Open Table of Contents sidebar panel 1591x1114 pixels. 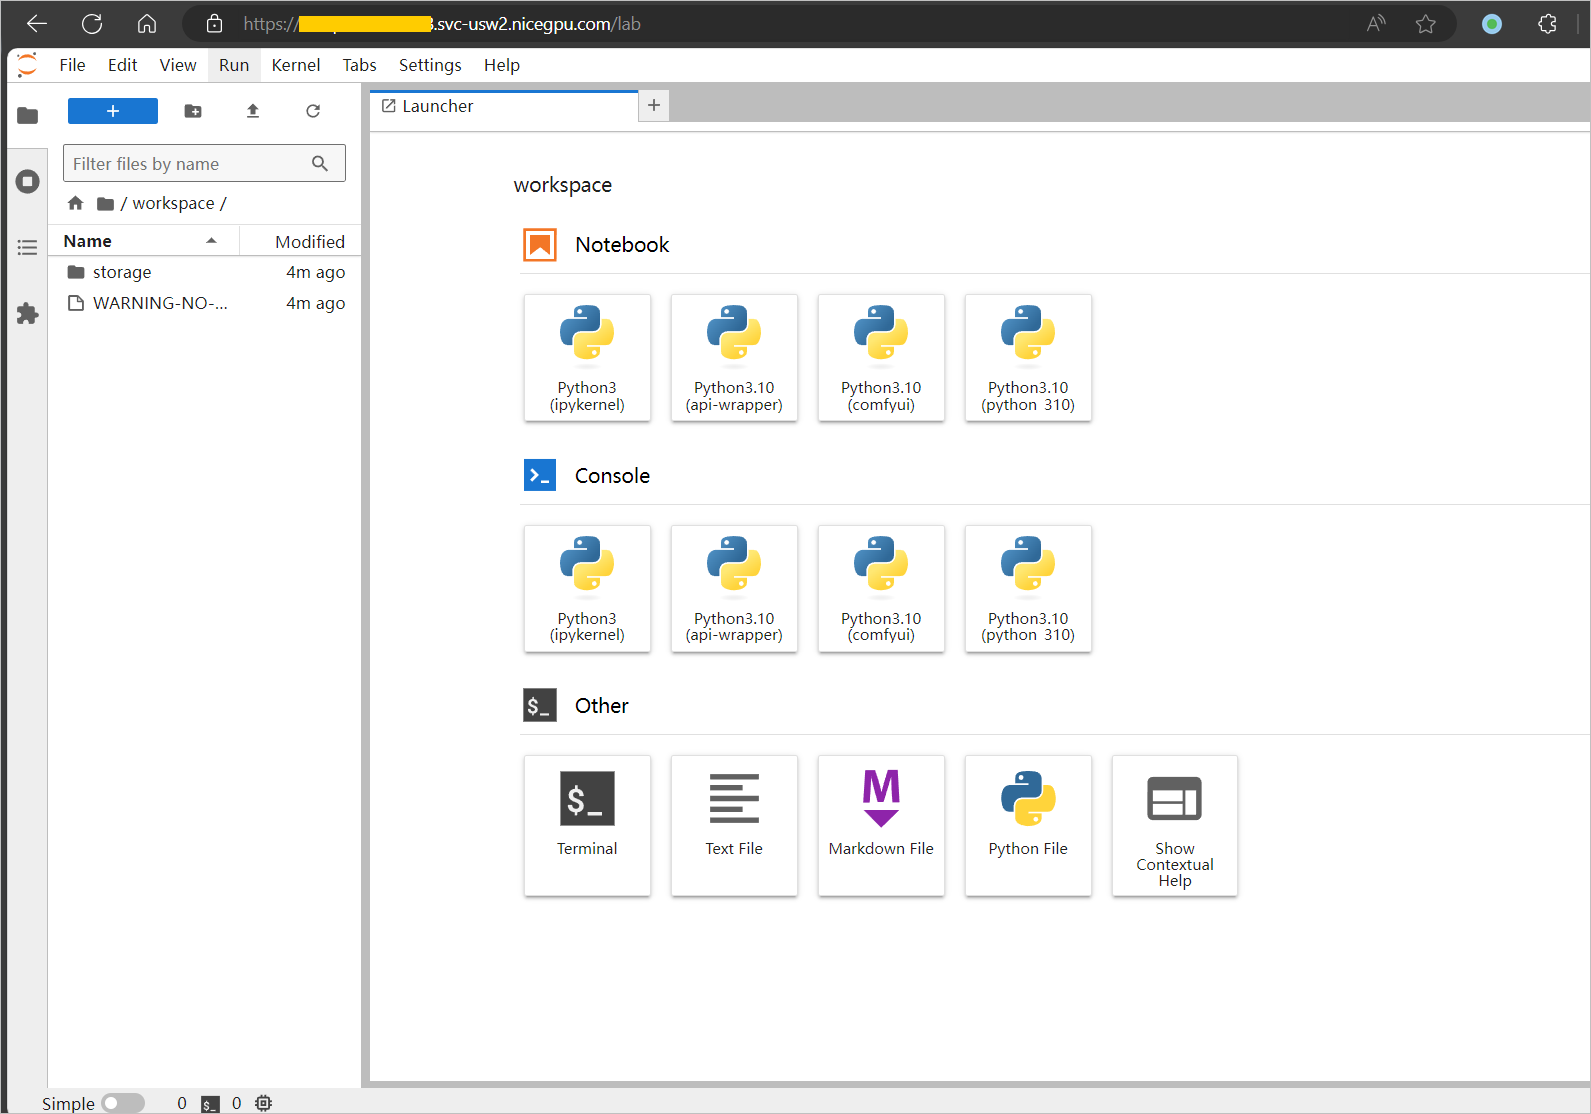coord(27,247)
